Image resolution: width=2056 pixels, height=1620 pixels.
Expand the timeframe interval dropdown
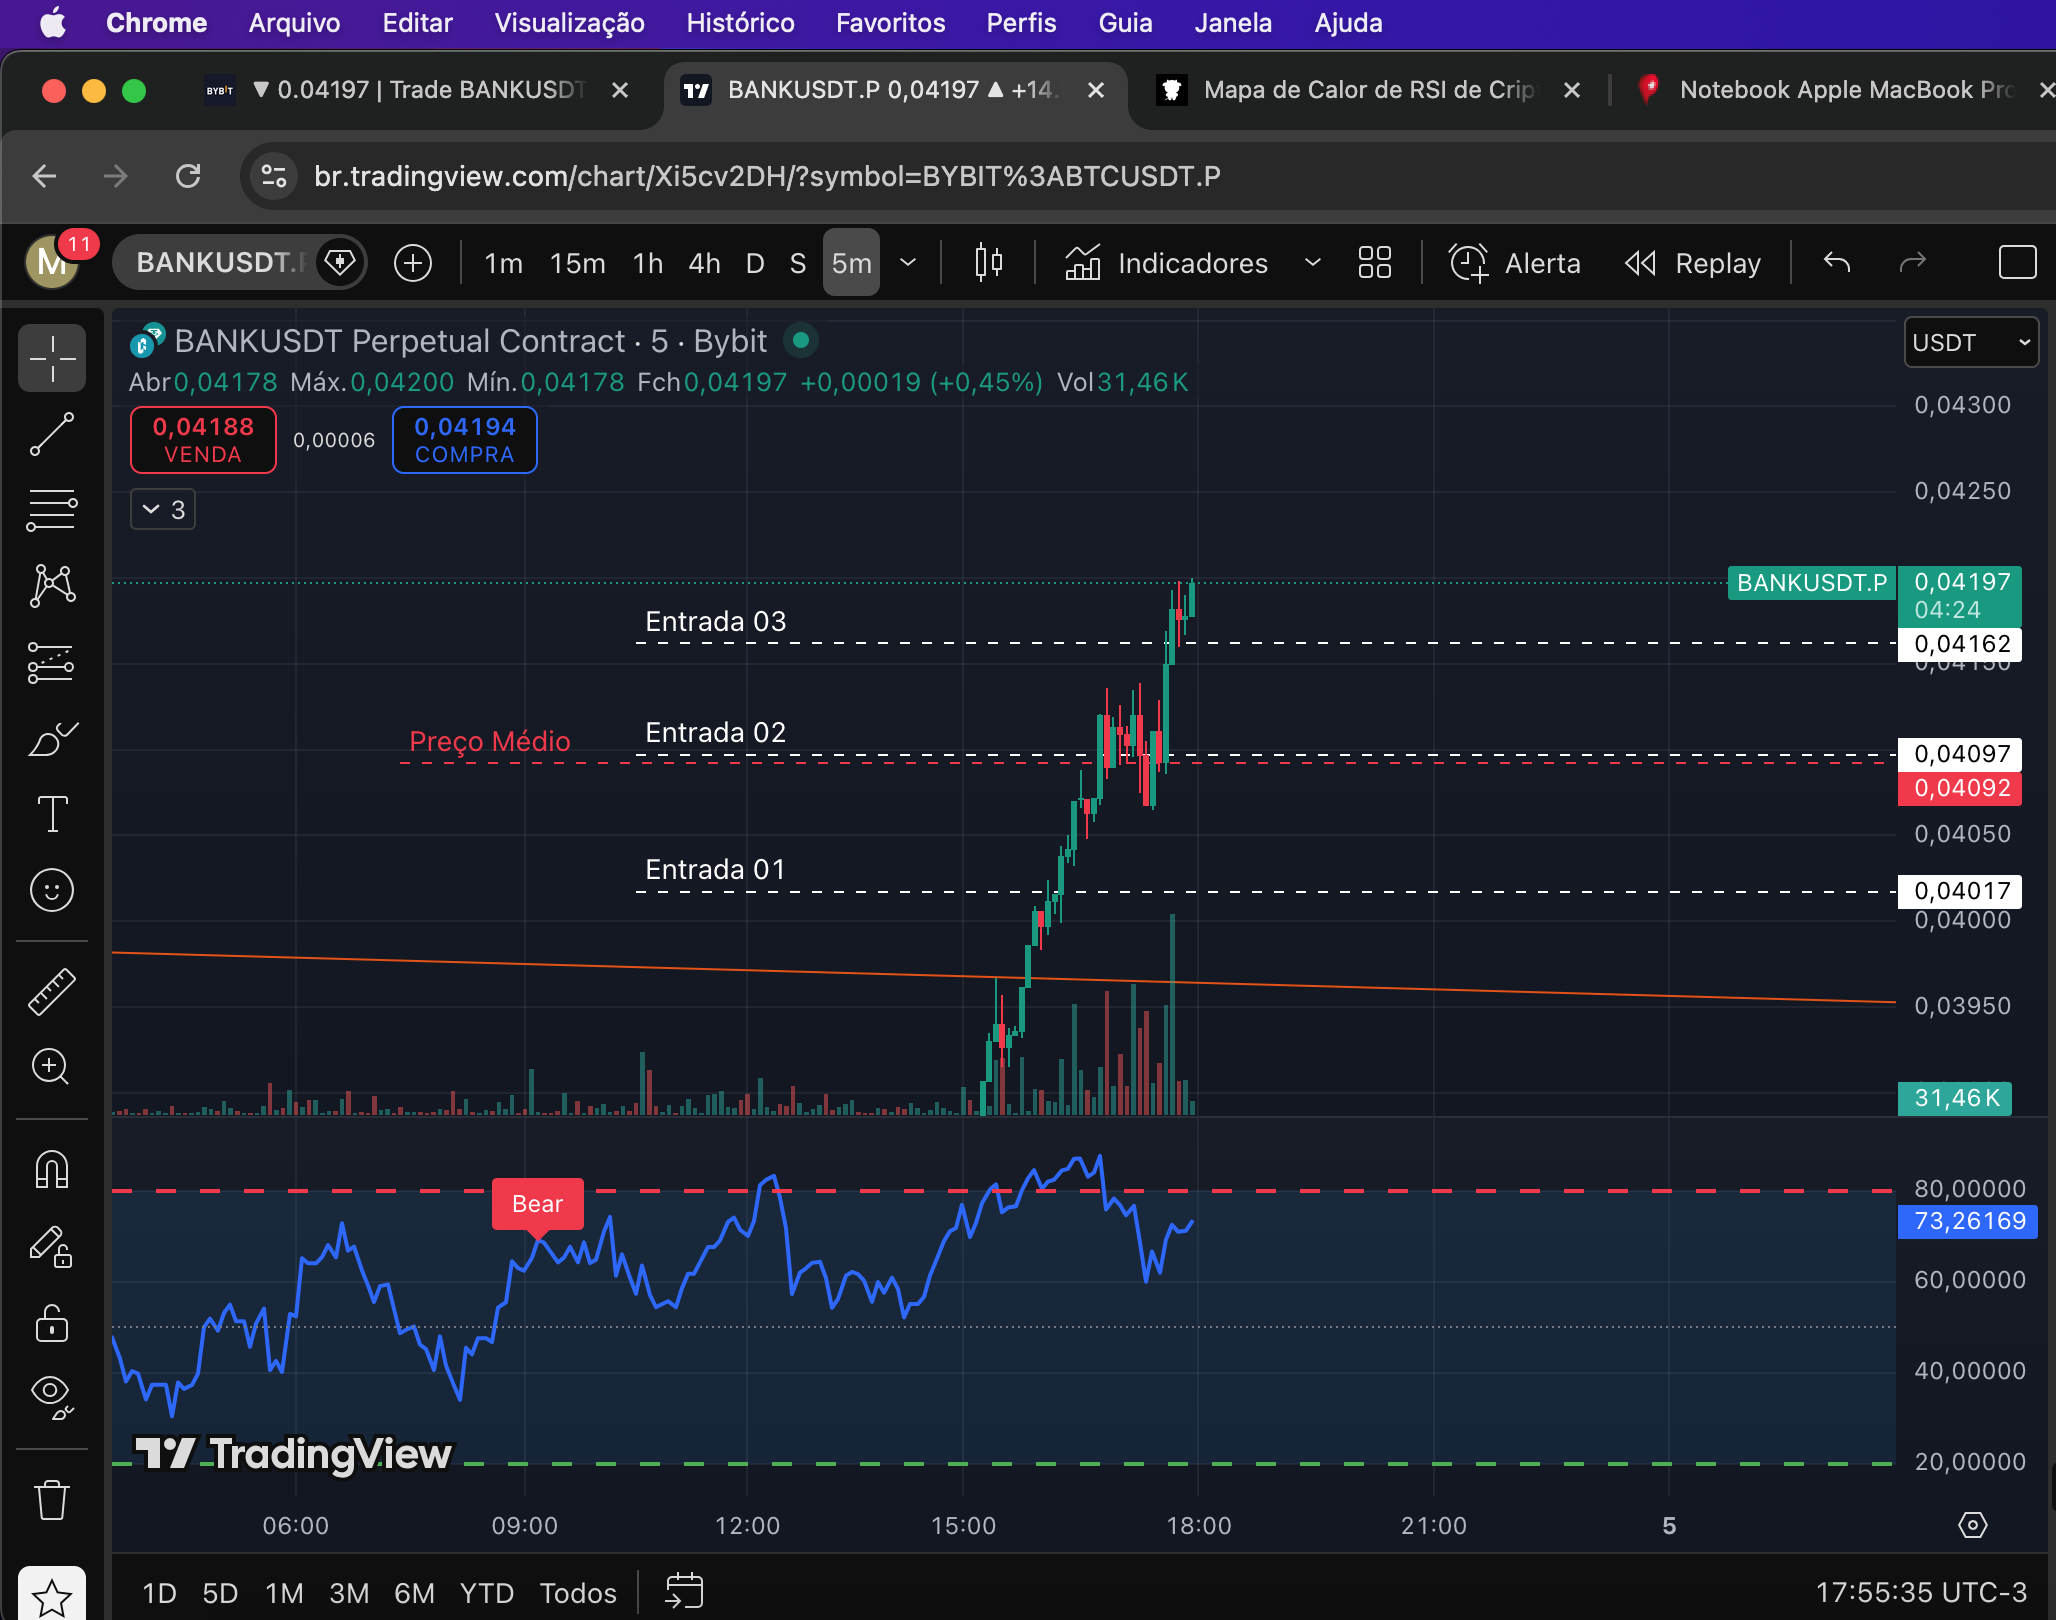click(908, 263)
